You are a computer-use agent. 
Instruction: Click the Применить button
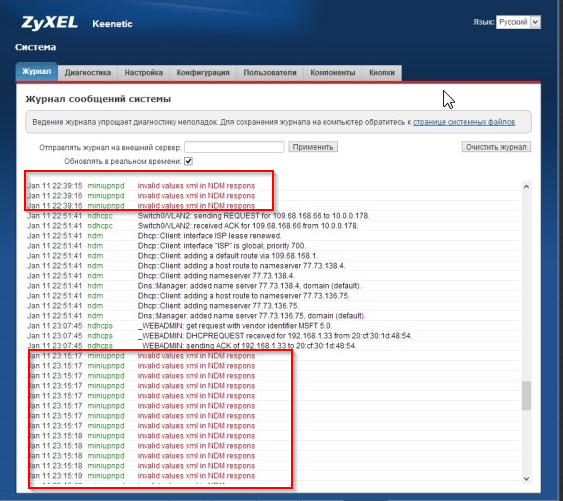313,147
